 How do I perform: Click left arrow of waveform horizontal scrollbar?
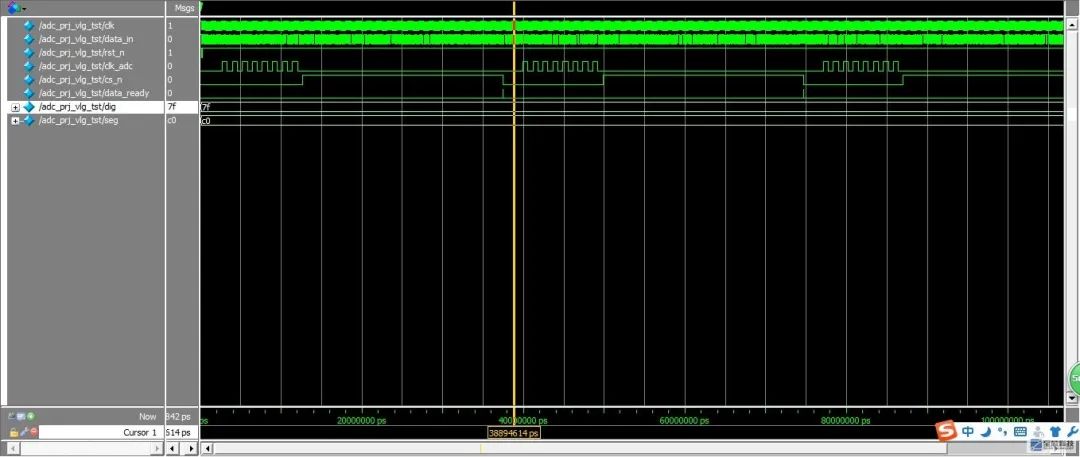pyautogui.click(x=207, y=449)
